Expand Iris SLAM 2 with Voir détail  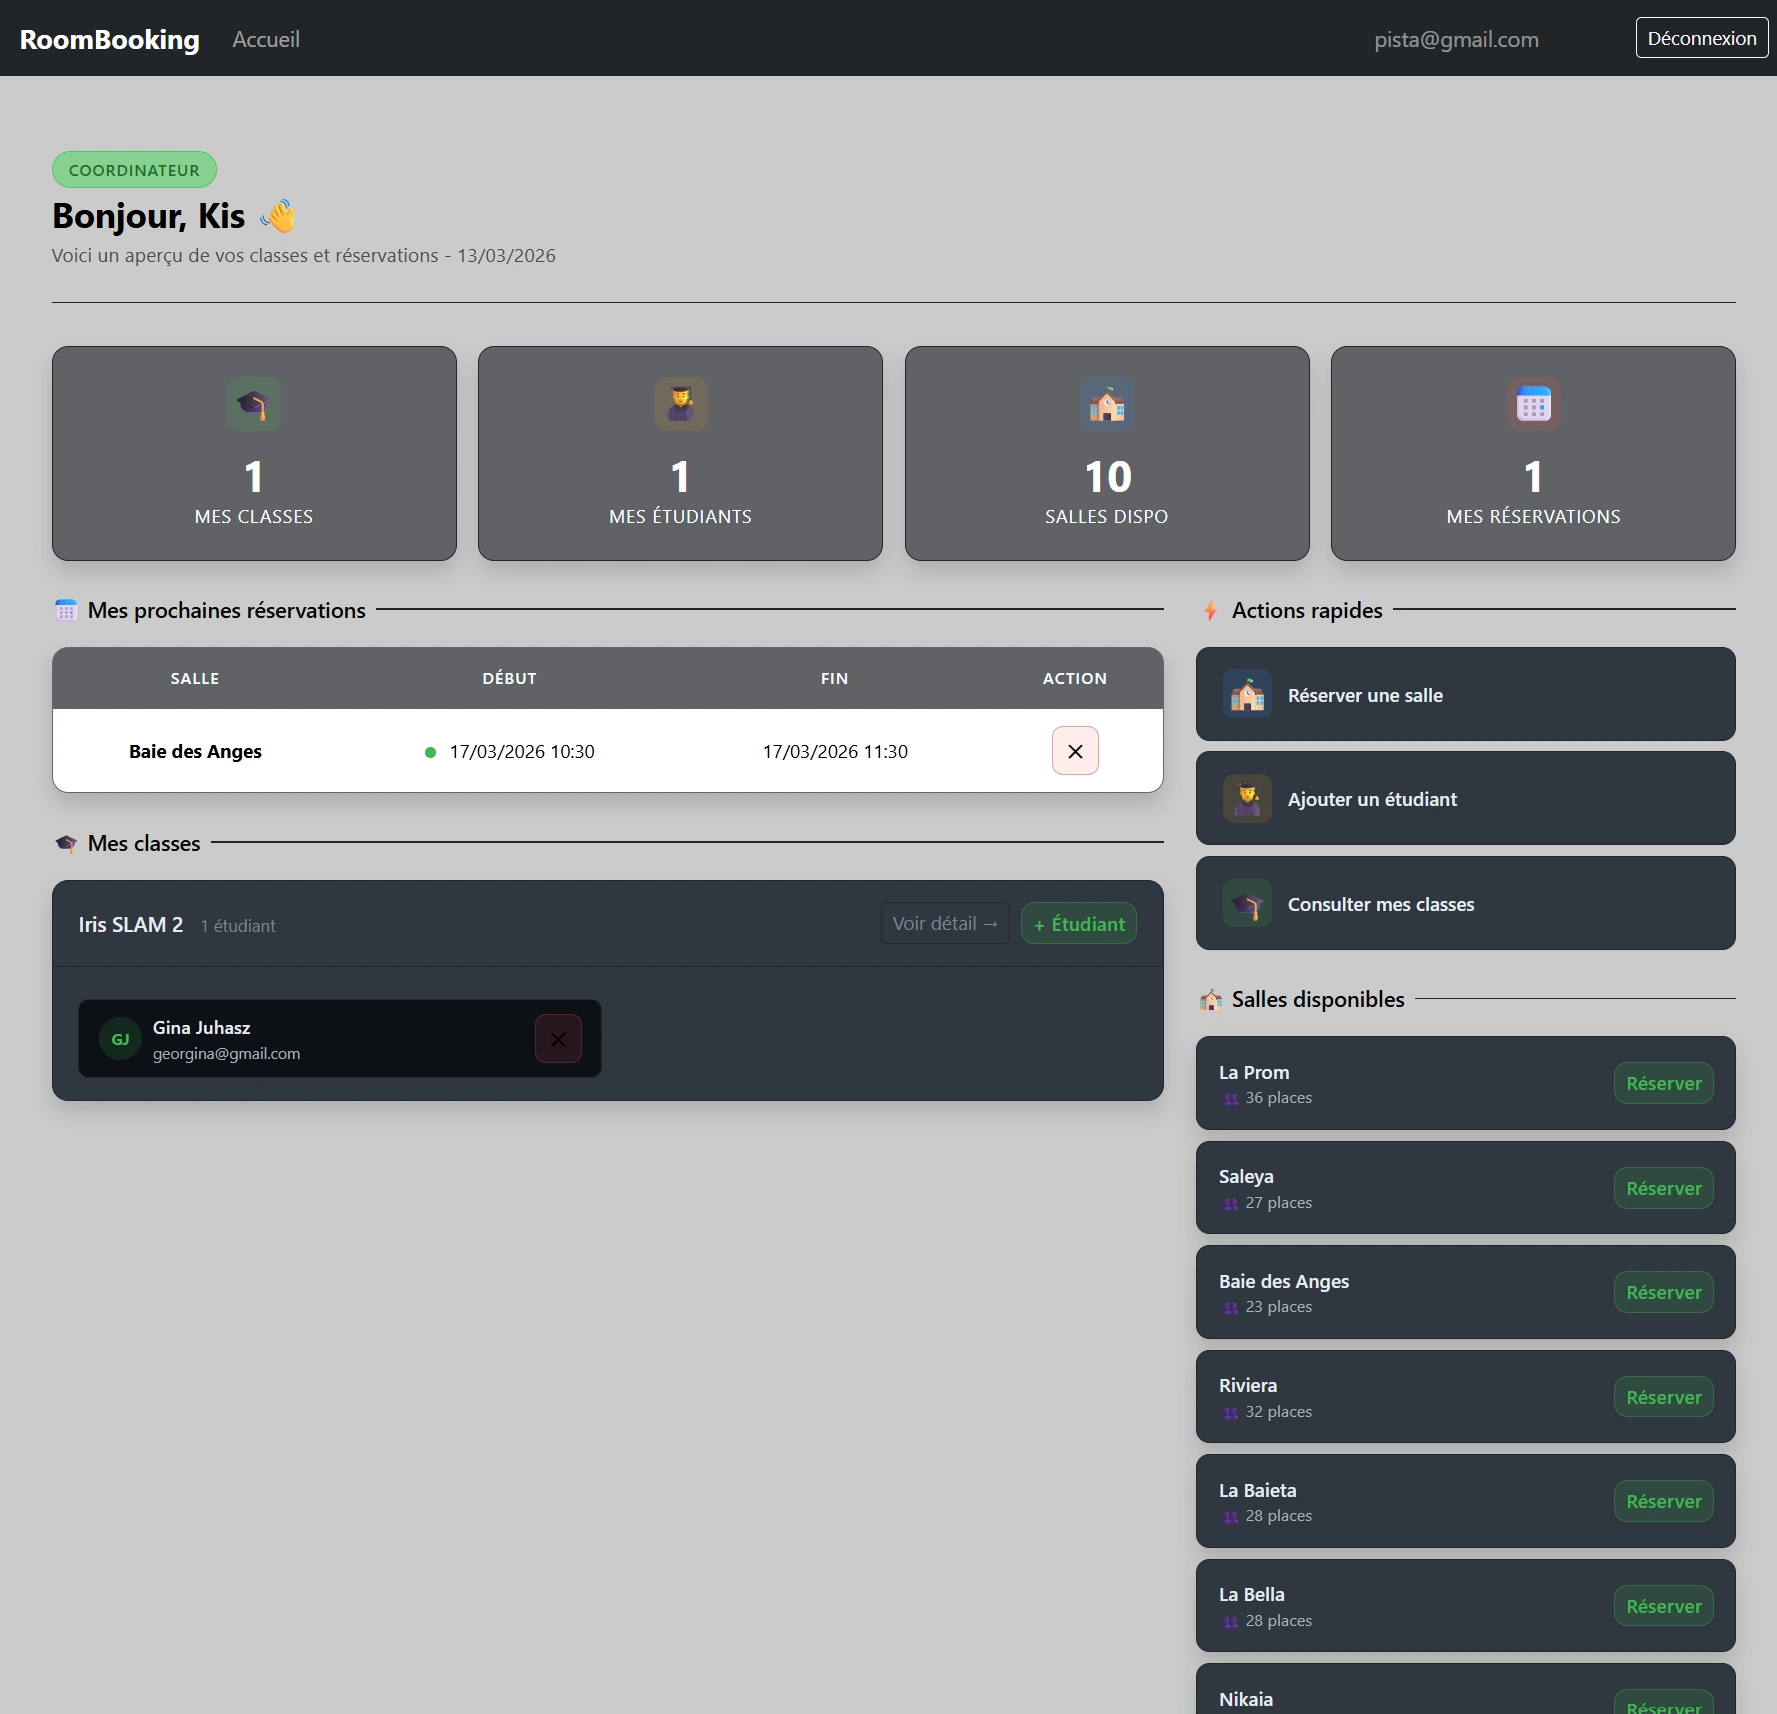[944, 924]
